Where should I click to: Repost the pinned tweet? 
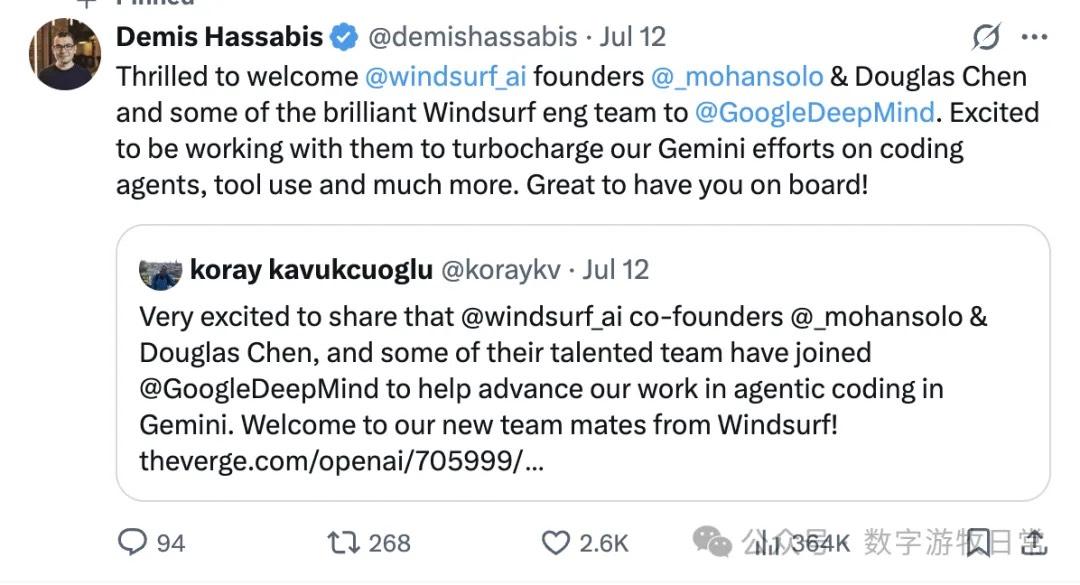[x=341, y=543]
